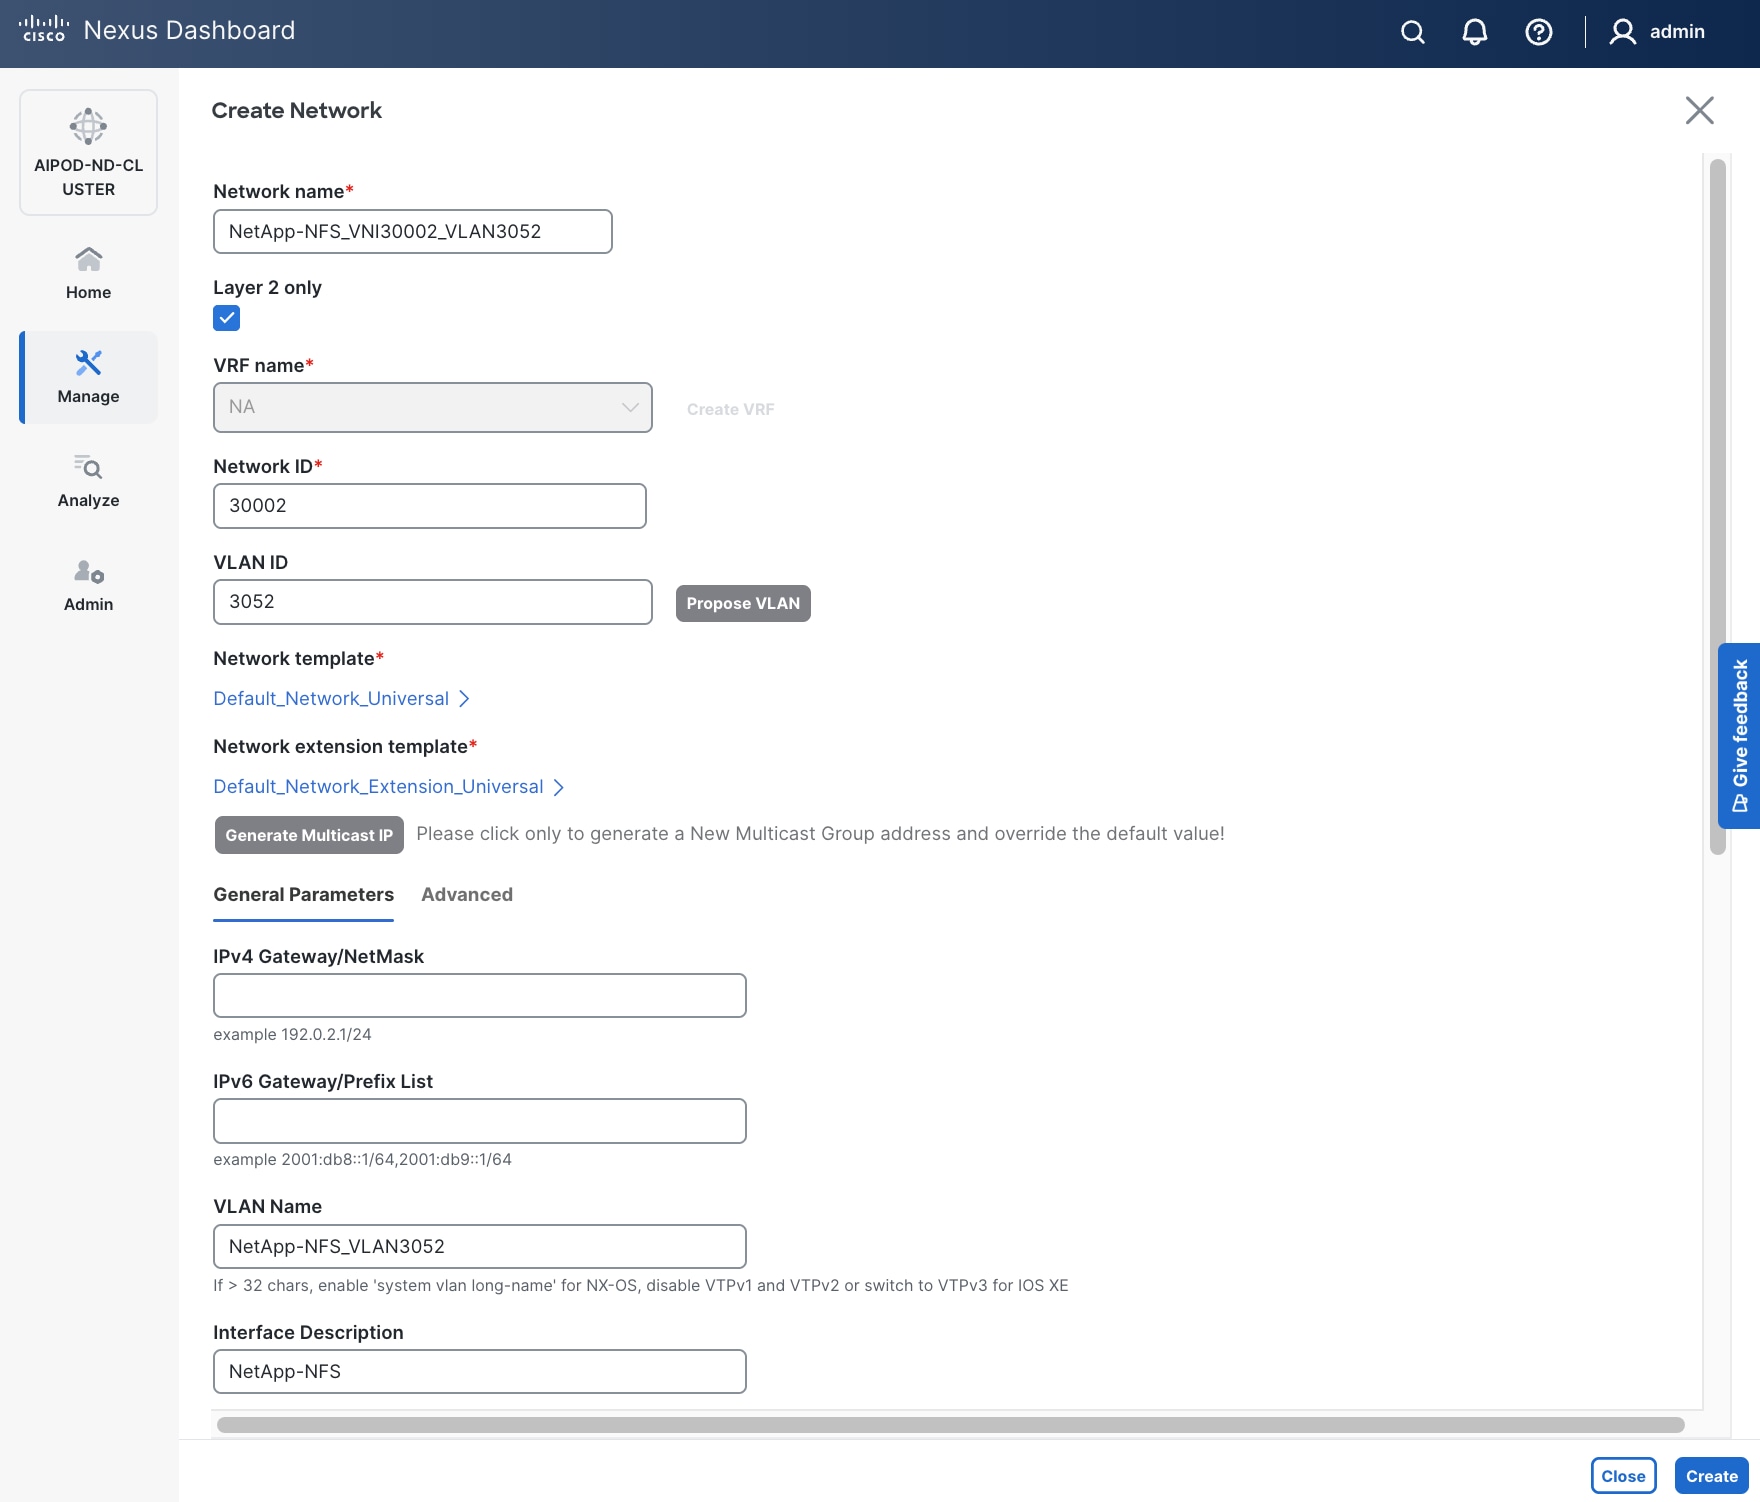
Task: Click the Propose VLAN button
Action: tap(742, 603)
